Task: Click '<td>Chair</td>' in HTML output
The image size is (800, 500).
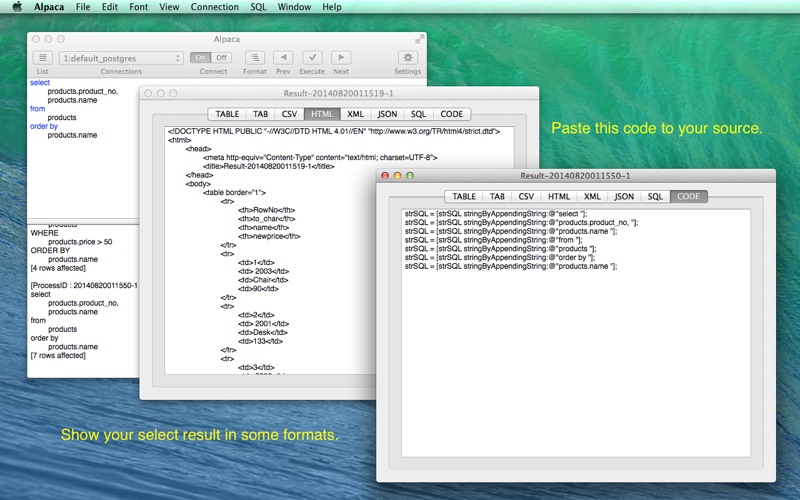Action: click(263, 280)
